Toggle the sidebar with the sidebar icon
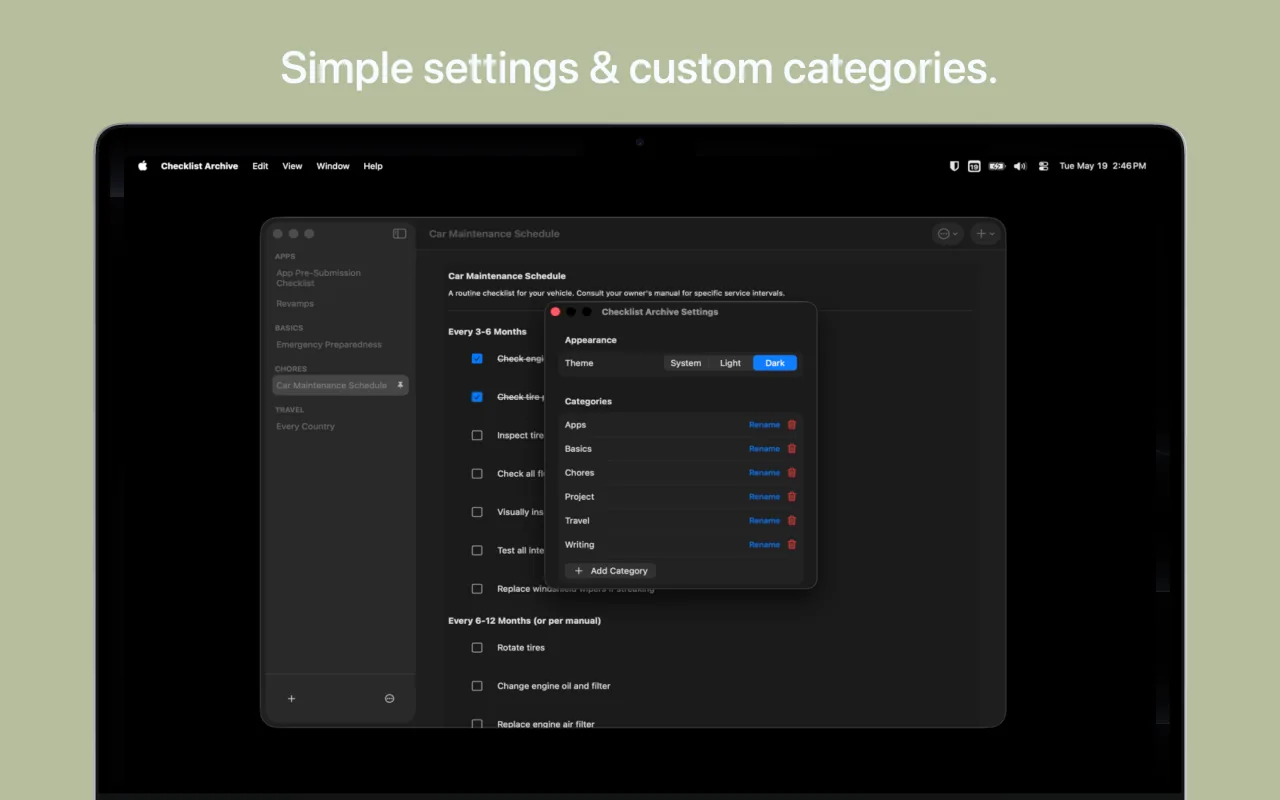Viewport: 1280px width, 800px height. (x=400, y=234)
